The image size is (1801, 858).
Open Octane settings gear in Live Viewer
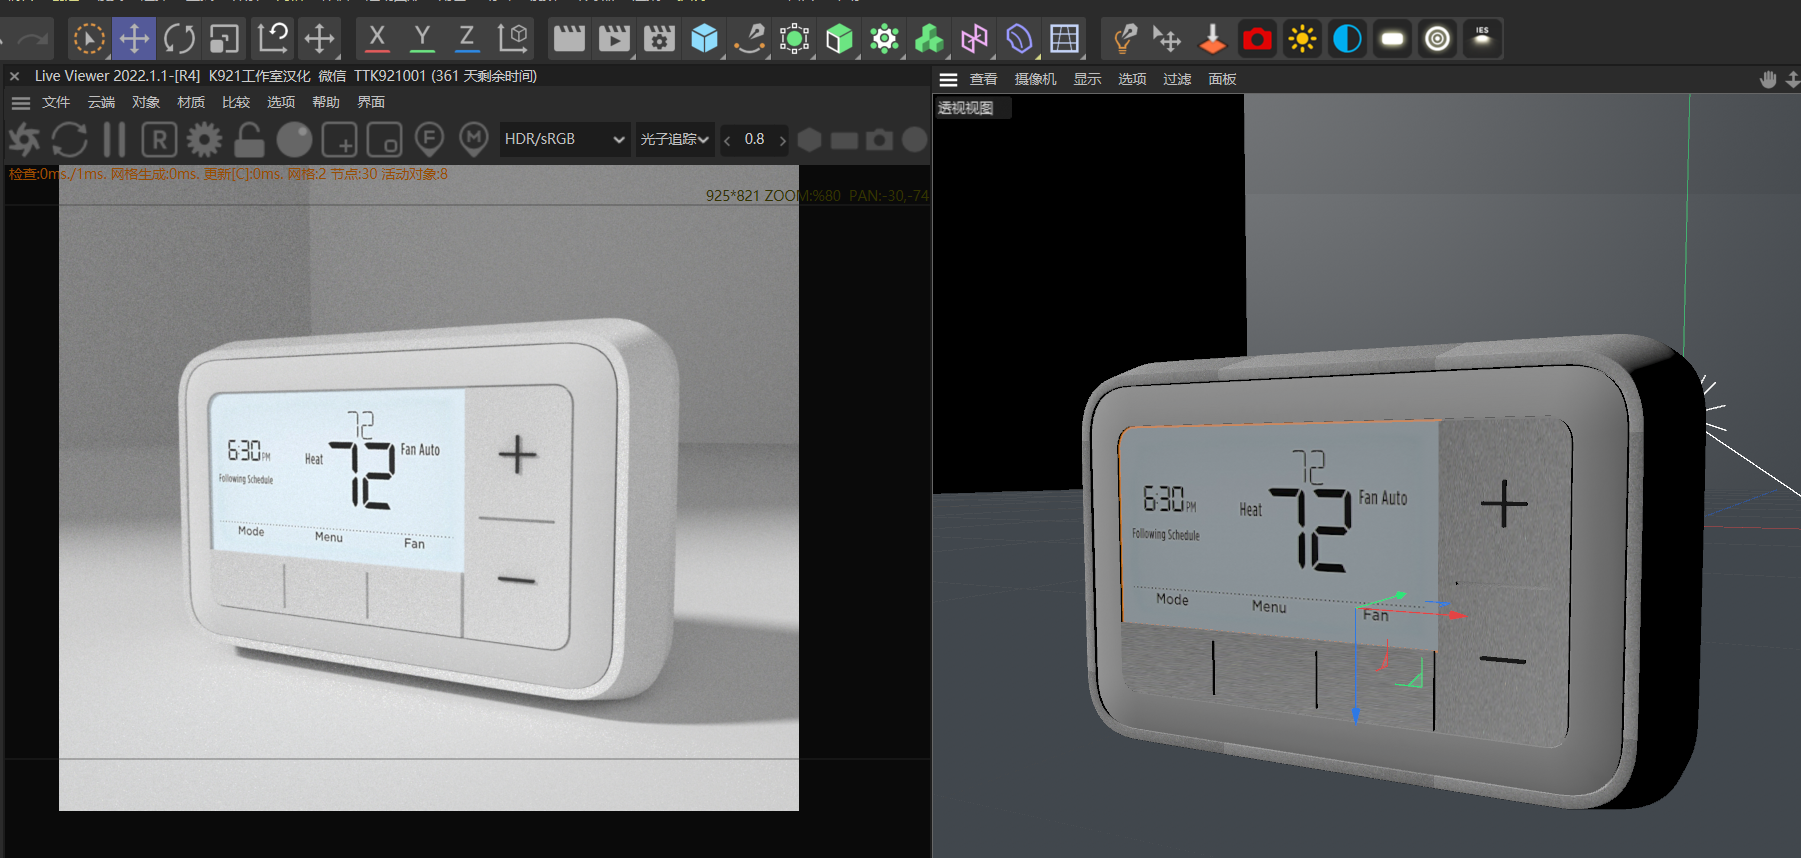pos(204,140)
